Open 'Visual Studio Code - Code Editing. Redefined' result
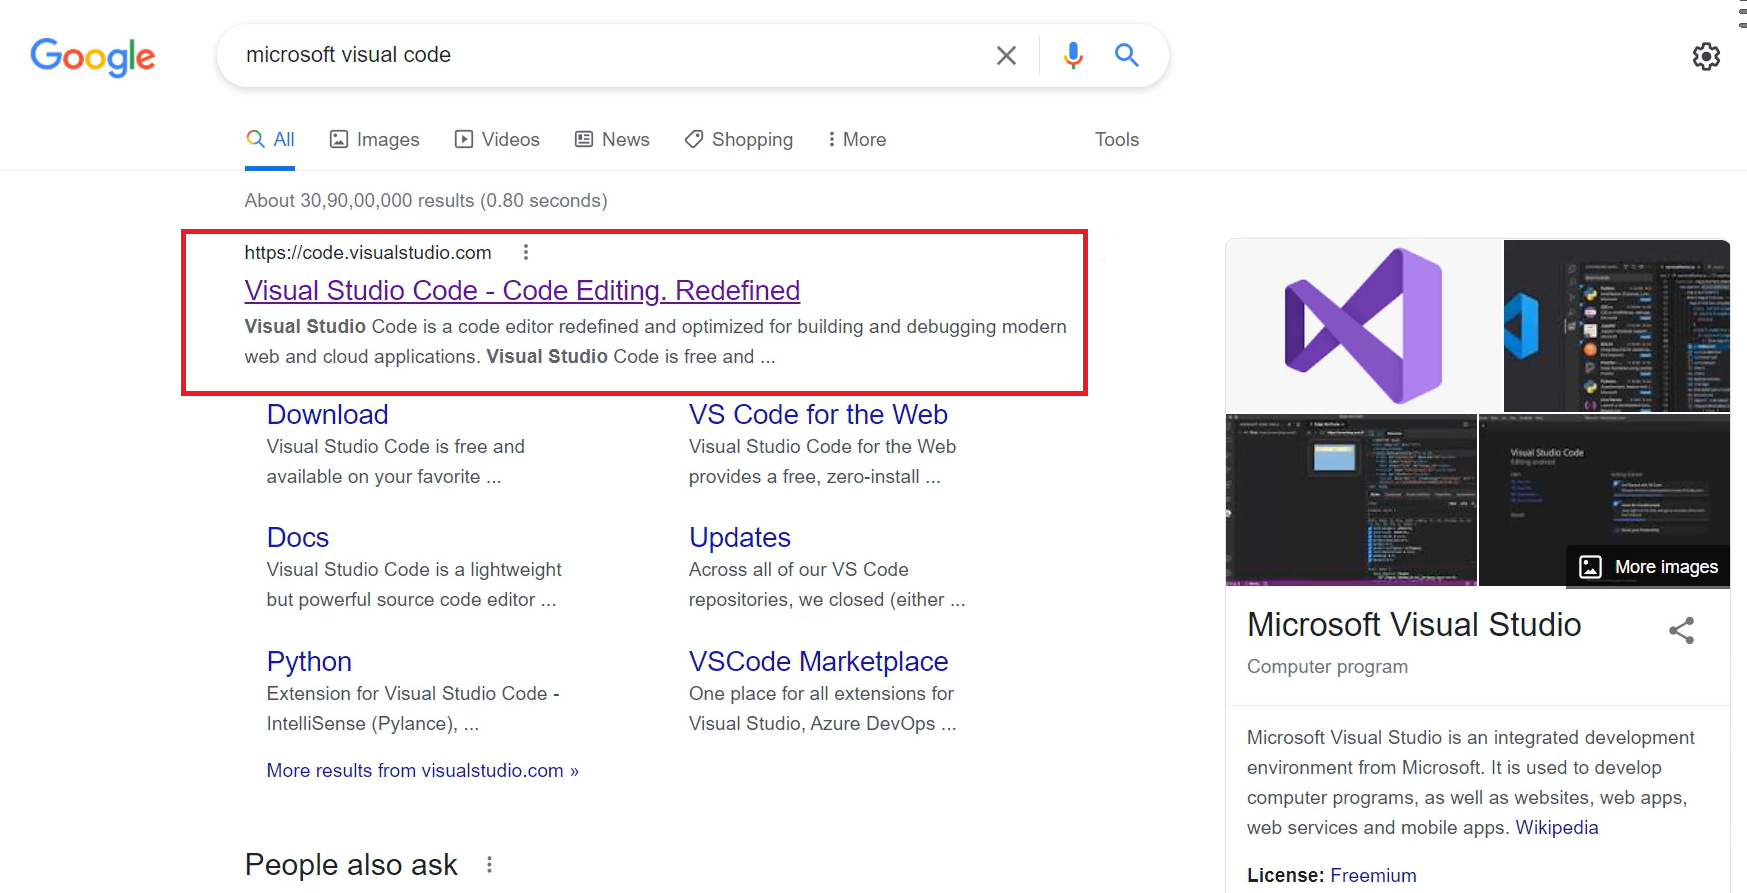This screenshot has width=1747, height=893. 522,290
